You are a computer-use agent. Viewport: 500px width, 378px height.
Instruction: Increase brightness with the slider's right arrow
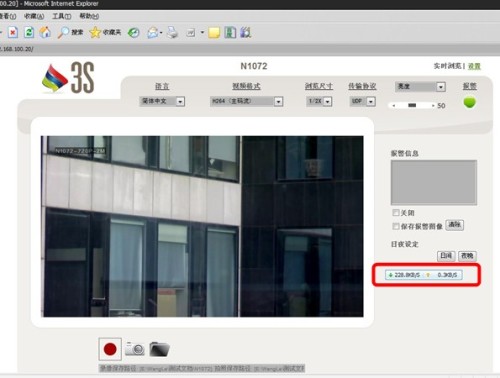click(433, 106)
